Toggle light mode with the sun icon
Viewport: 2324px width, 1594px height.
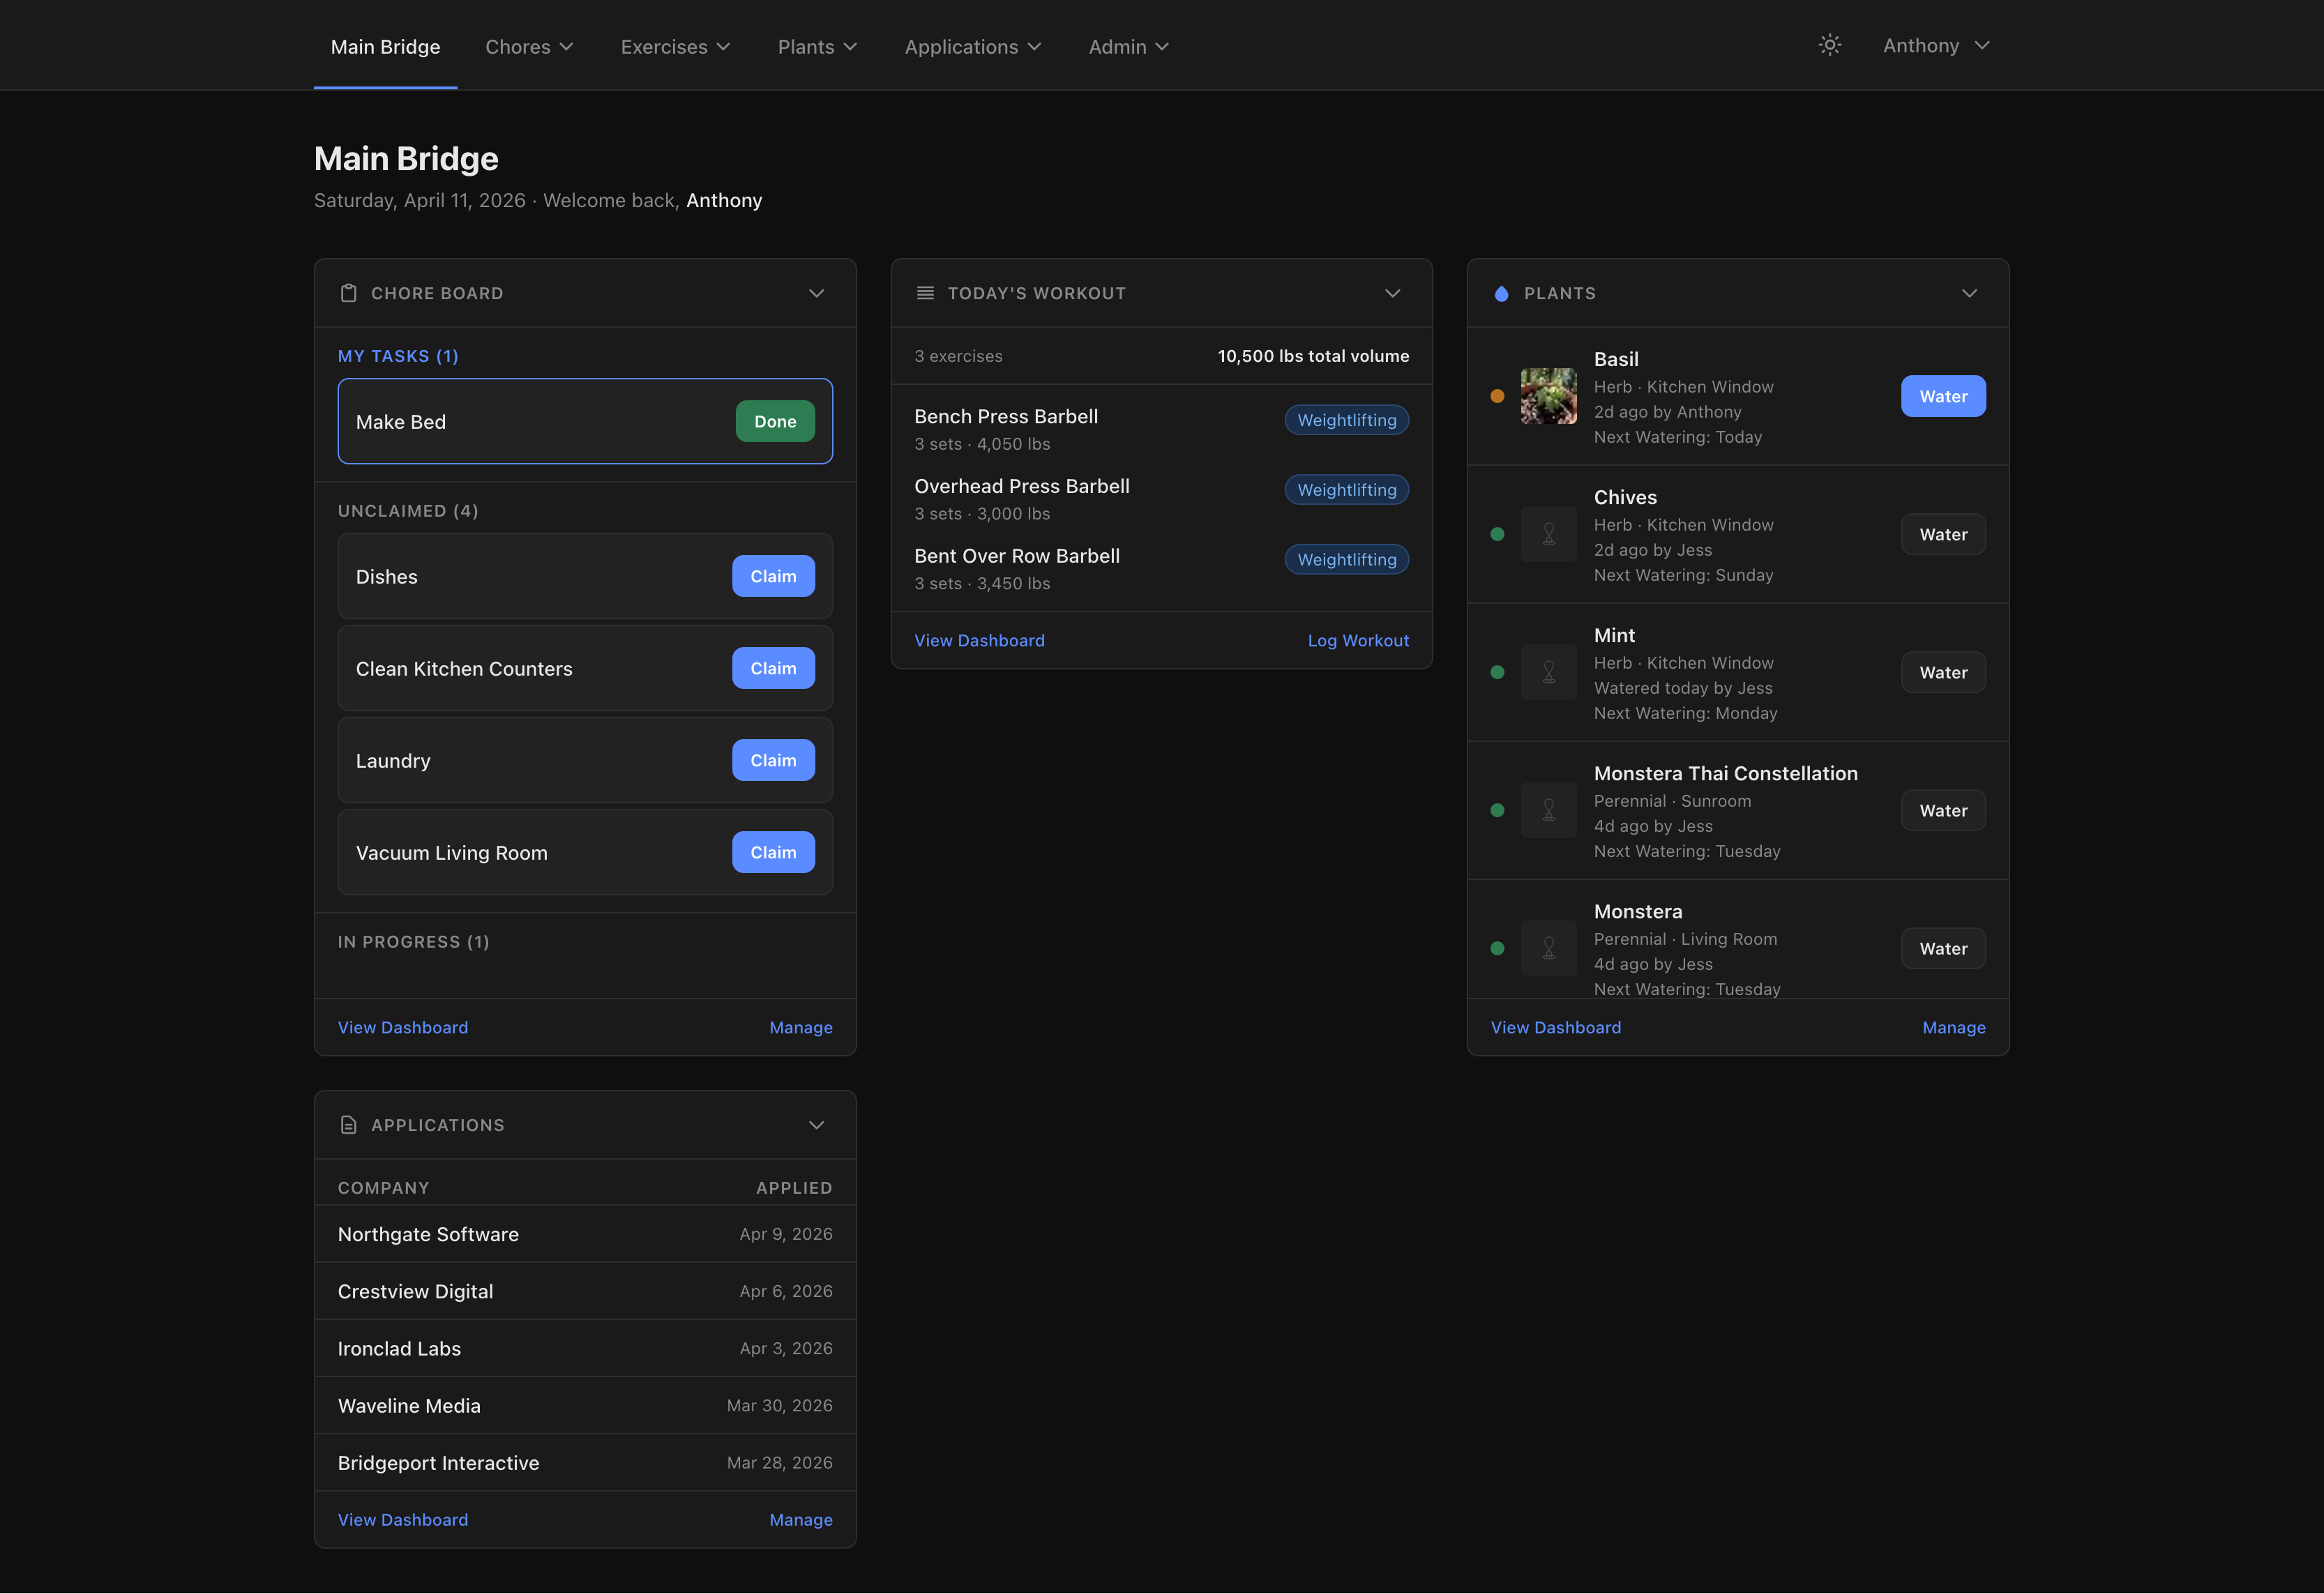point(1829,45)
